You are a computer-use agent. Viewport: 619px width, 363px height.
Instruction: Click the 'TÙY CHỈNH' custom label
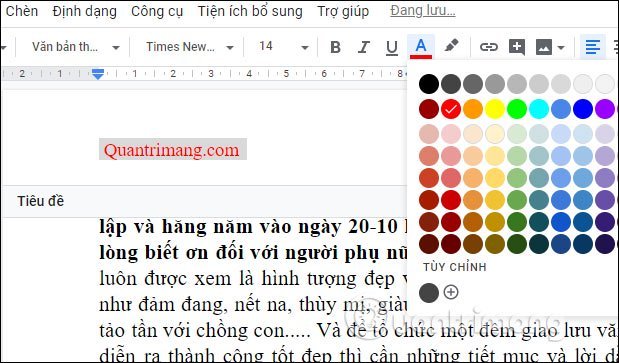point(455,267)
